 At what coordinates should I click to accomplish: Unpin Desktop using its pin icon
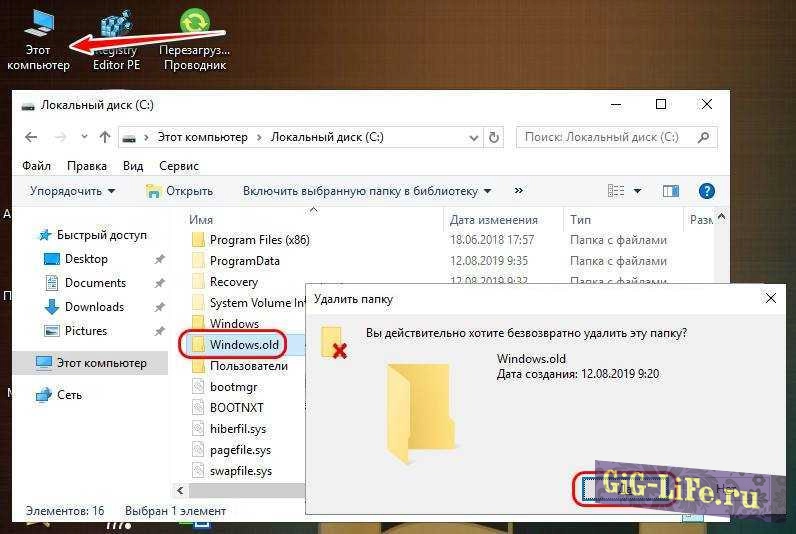[x=159, y=259]
